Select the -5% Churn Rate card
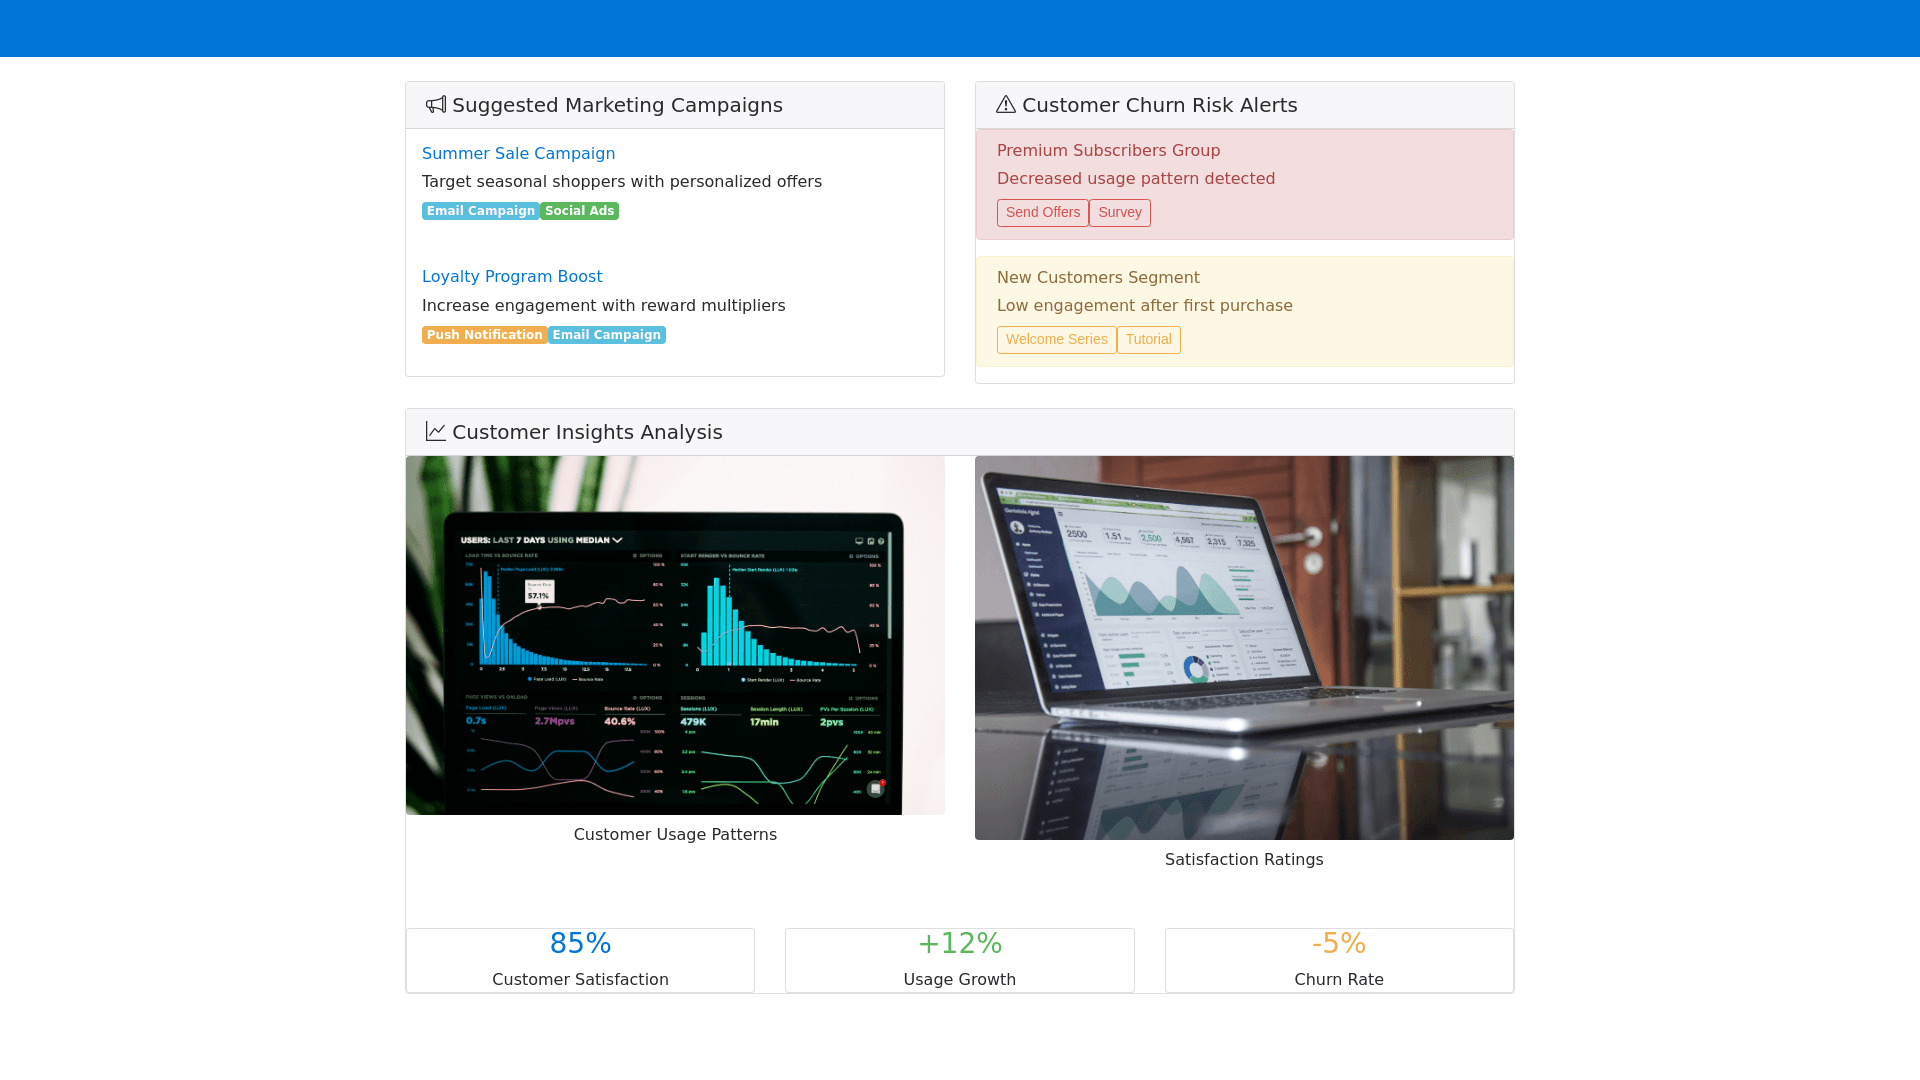The width and height of the screenshot is (1920, 1080). (1339, 960)
